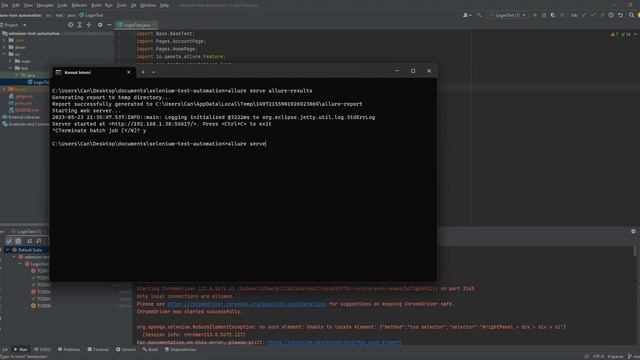Click the Git update project arrow
The height and width of the screenshot is (360, 640).
click(x=583, y=15)
